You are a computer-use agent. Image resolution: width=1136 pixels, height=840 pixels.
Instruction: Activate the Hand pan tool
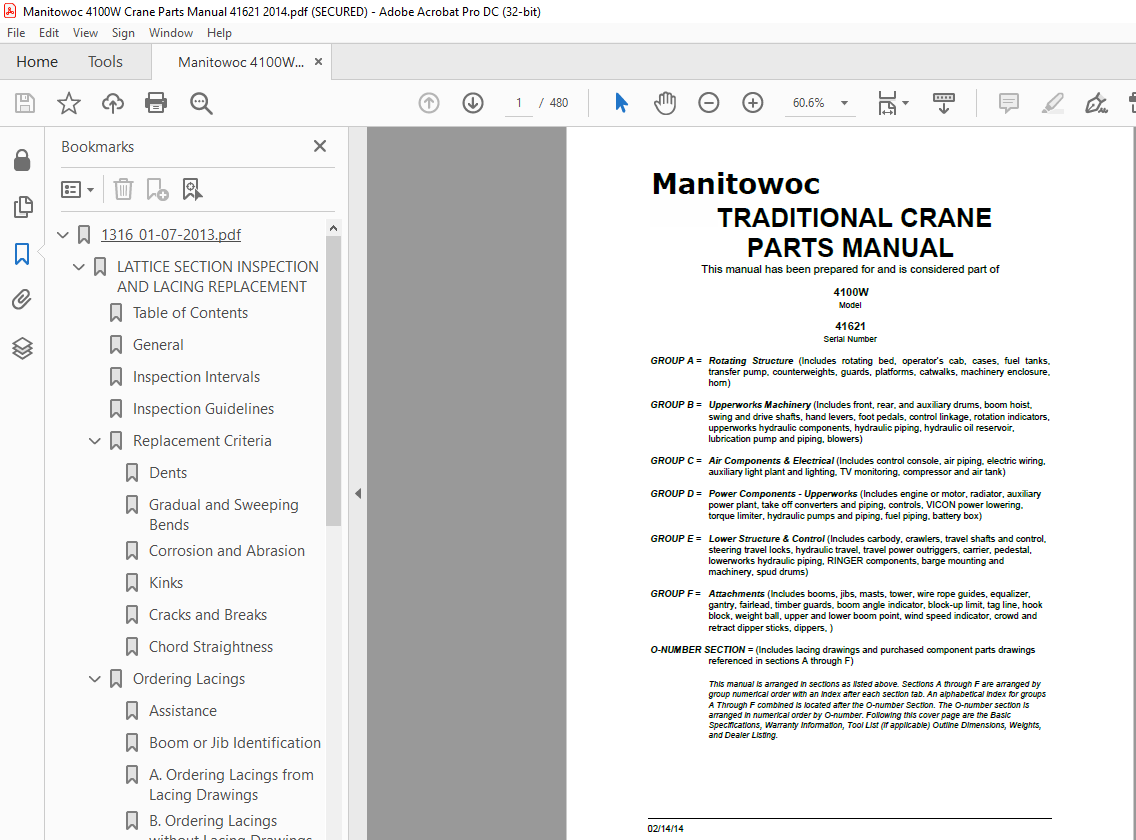pyautogui.click(x=664, y=103)
